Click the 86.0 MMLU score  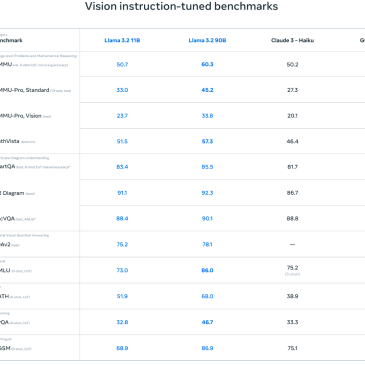207,270
